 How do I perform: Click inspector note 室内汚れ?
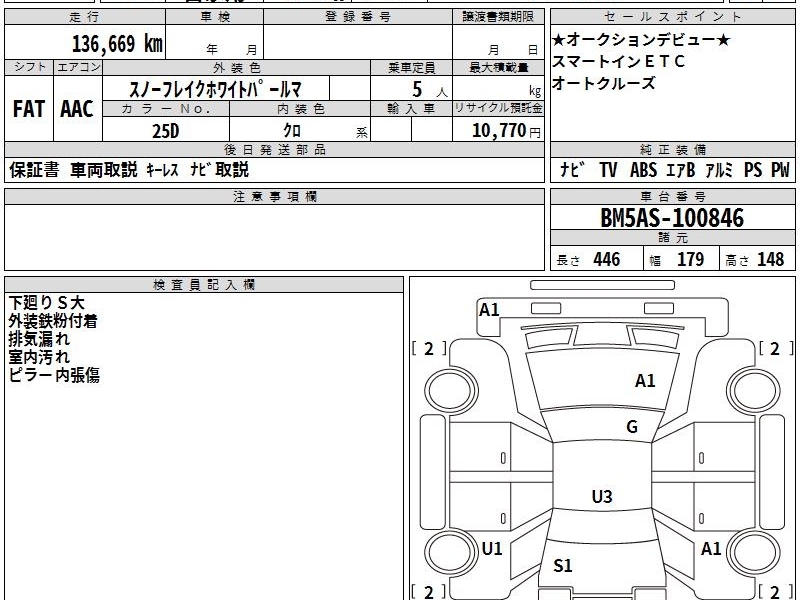coord(39,357)
